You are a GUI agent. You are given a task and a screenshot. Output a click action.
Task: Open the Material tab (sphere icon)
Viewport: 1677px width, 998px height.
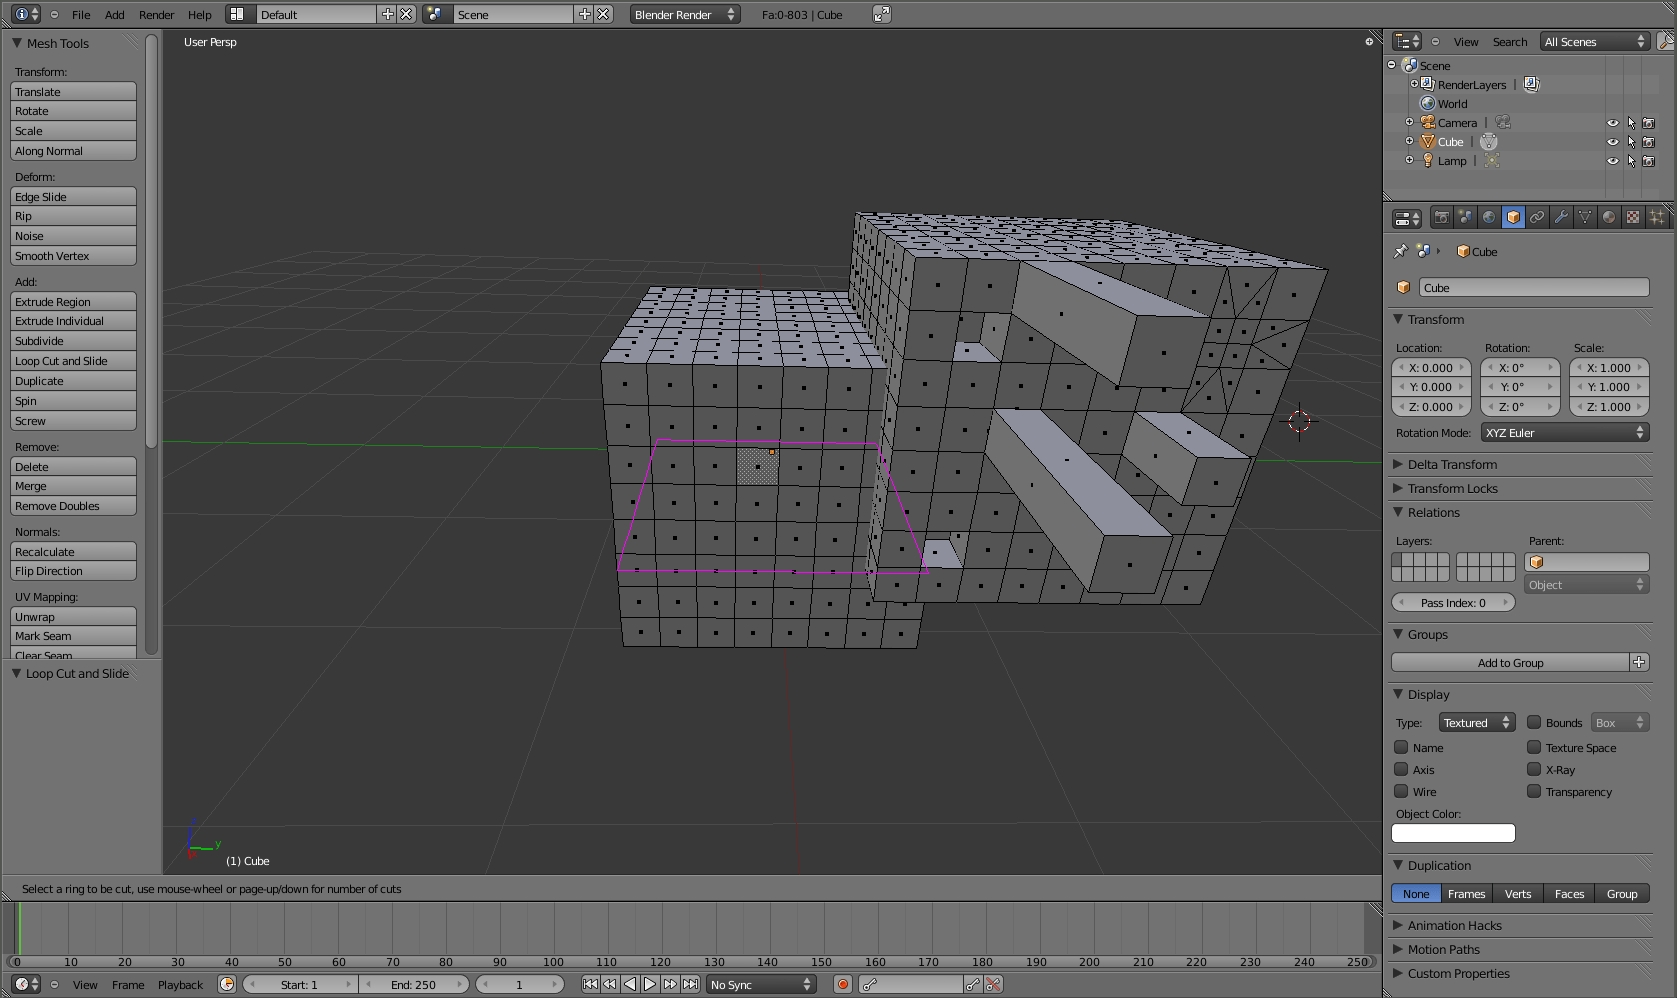[1609, 217]
